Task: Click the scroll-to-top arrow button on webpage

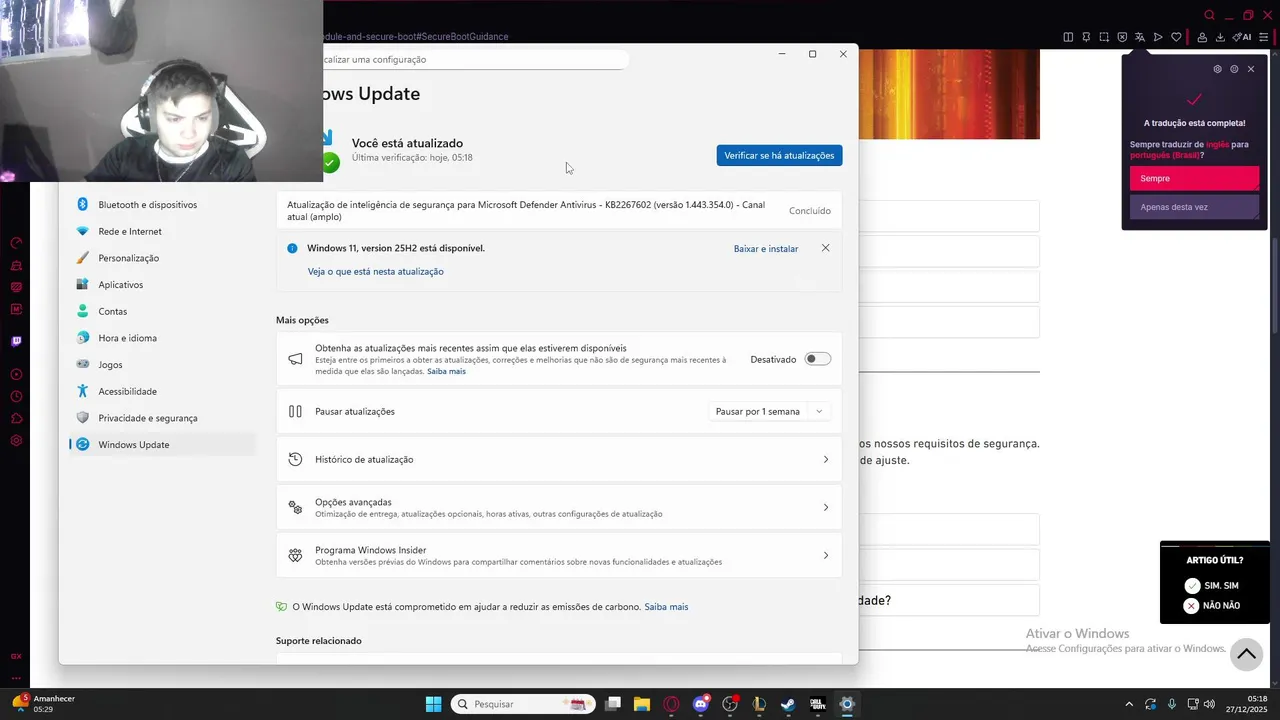Action: 1246,654
